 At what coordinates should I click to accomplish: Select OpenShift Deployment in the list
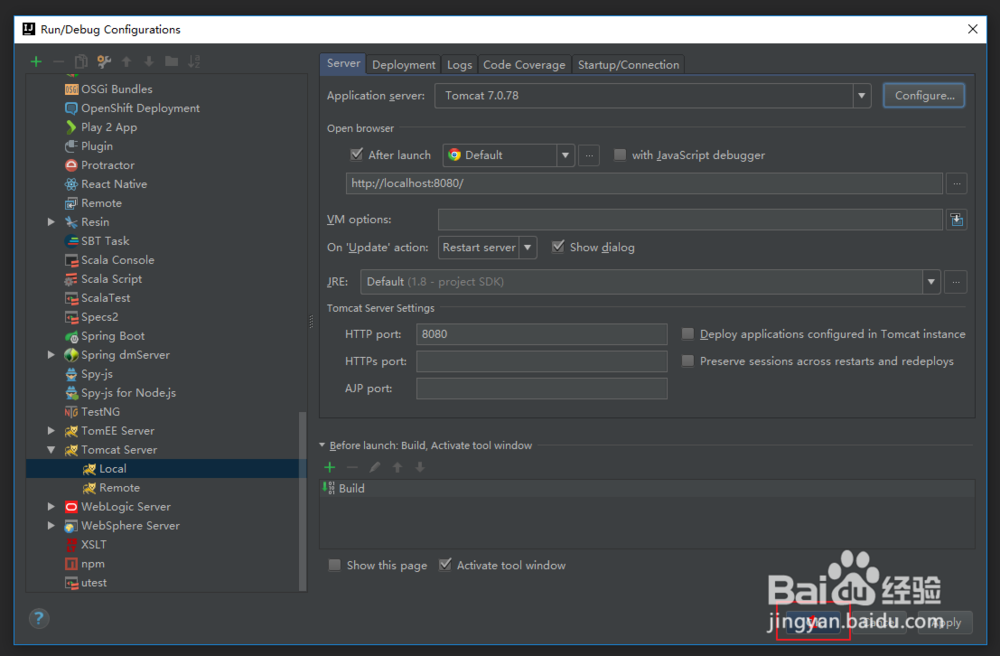point(132,108)
